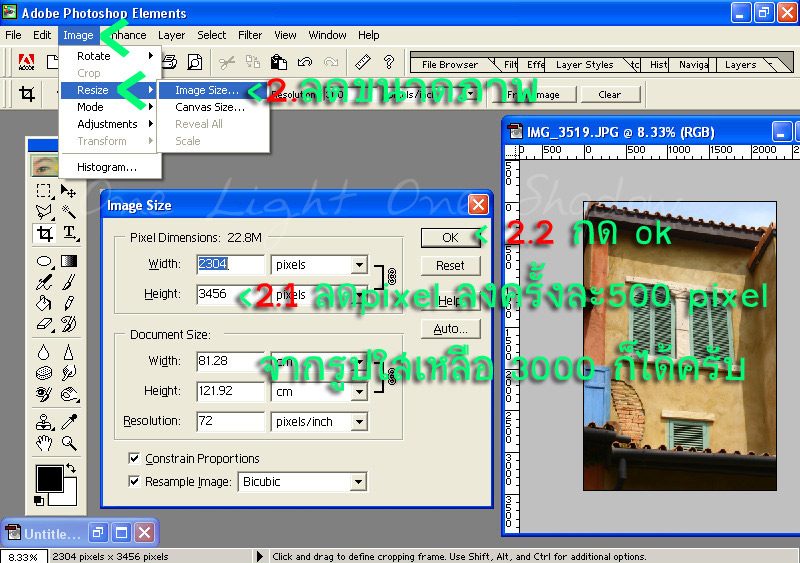Swap foreground and background colors arrow
The width and height of the screenshot is (800, 563).
(x=71, y=468)
